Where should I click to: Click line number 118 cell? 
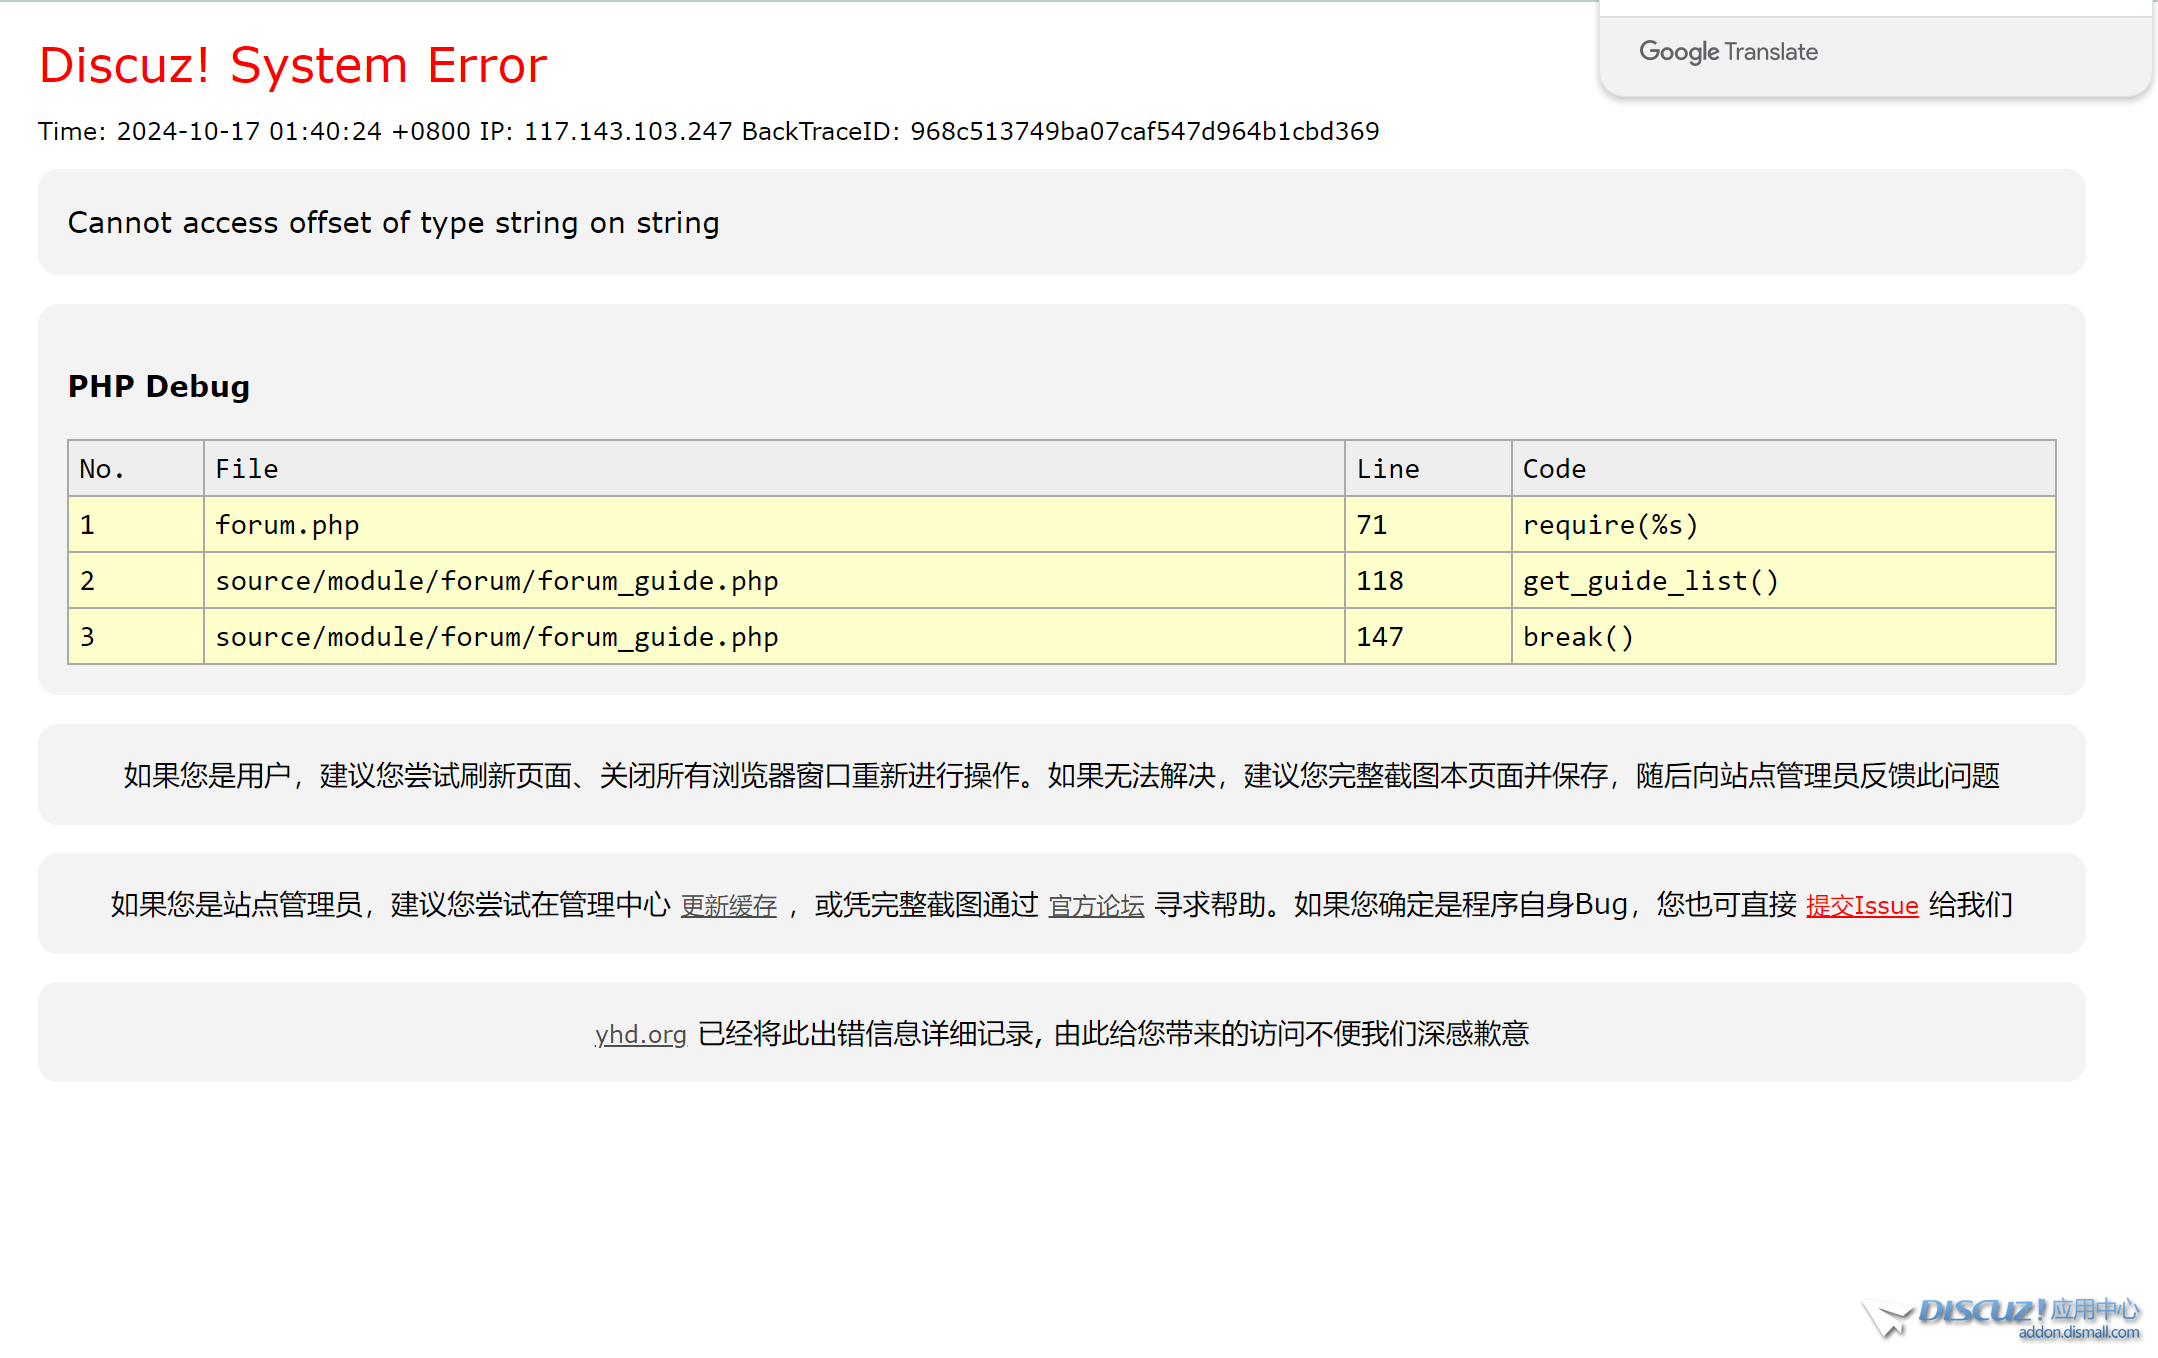point(1380,581)
